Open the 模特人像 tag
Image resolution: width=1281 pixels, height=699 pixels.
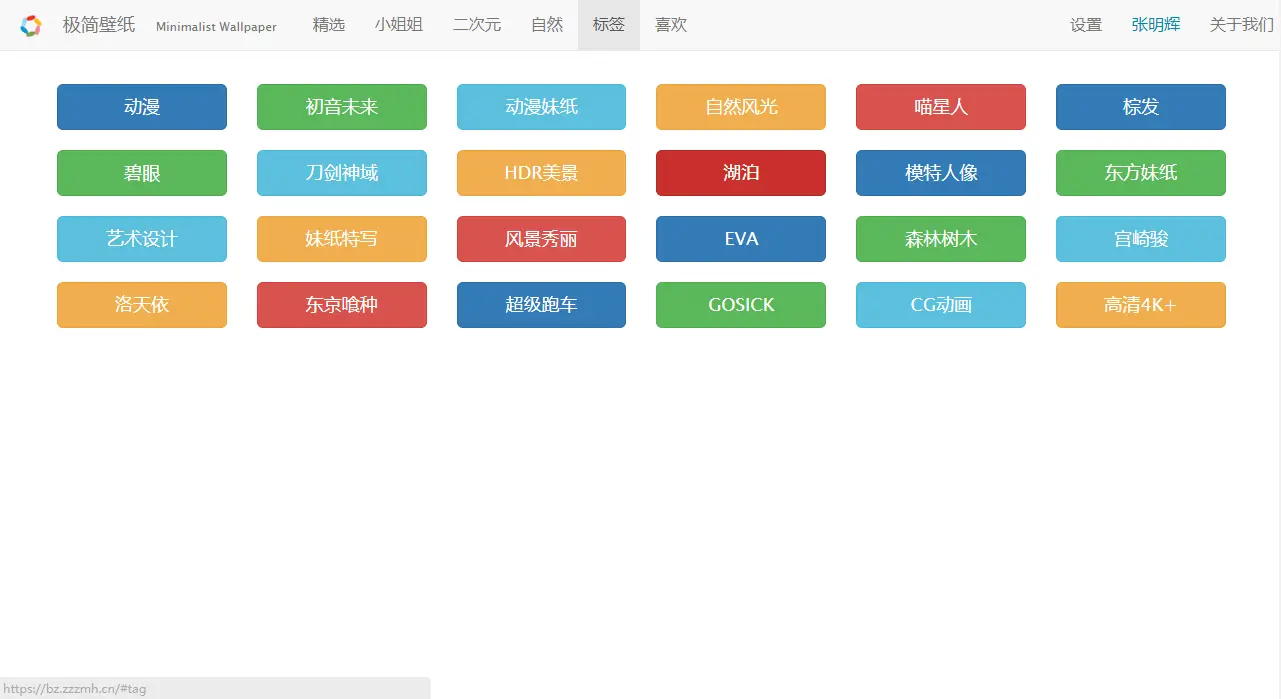click(x=941, y=173)
